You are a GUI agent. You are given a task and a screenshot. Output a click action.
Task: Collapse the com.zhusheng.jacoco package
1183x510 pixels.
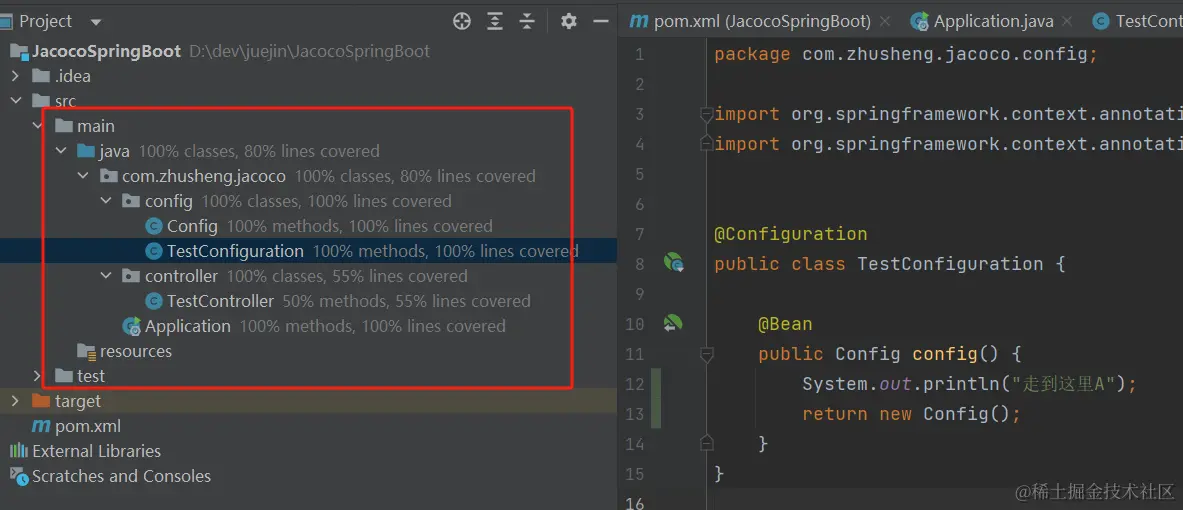click(x=83, y=176)
